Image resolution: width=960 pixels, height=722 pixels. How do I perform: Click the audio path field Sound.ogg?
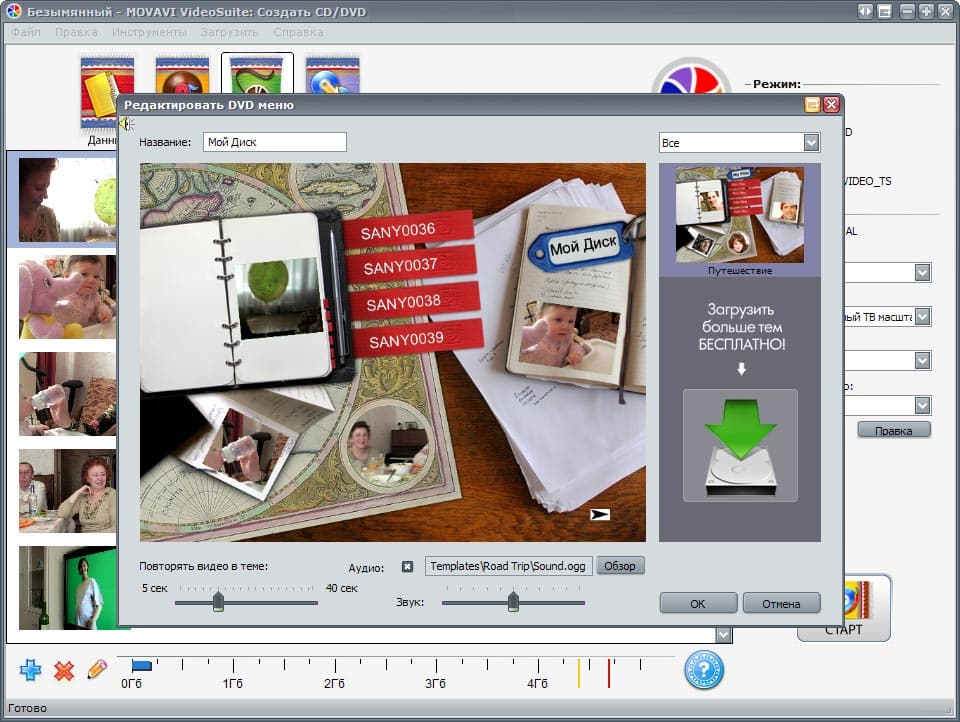(508, 566)
